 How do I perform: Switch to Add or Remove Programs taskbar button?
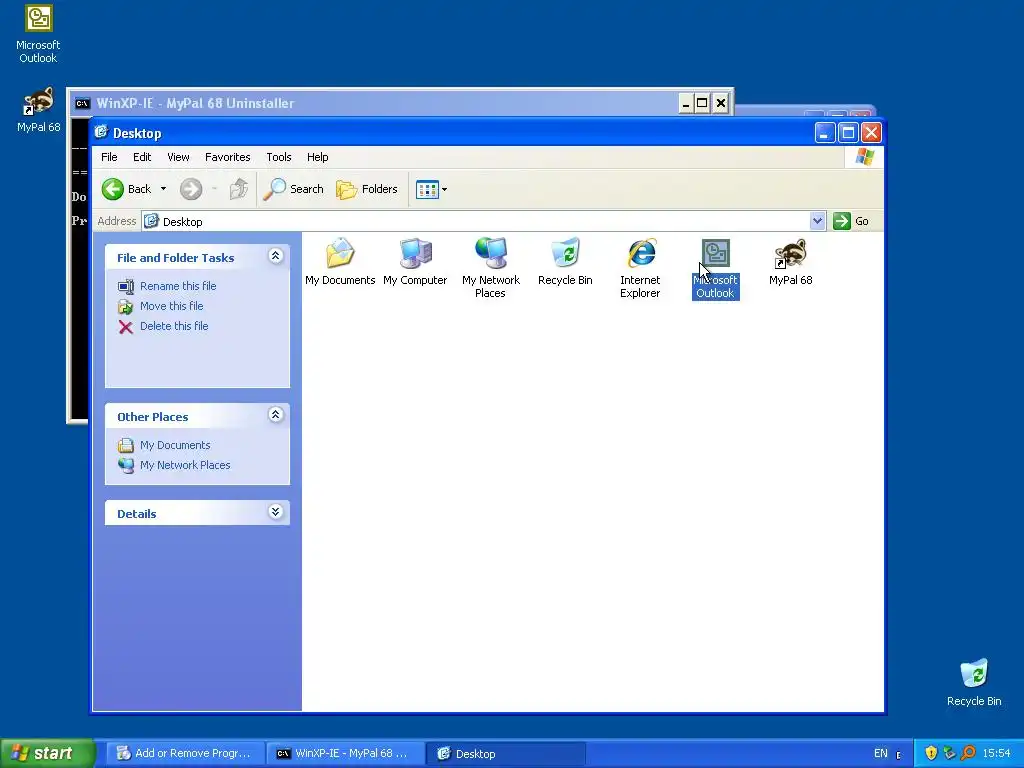coord(185,754)
